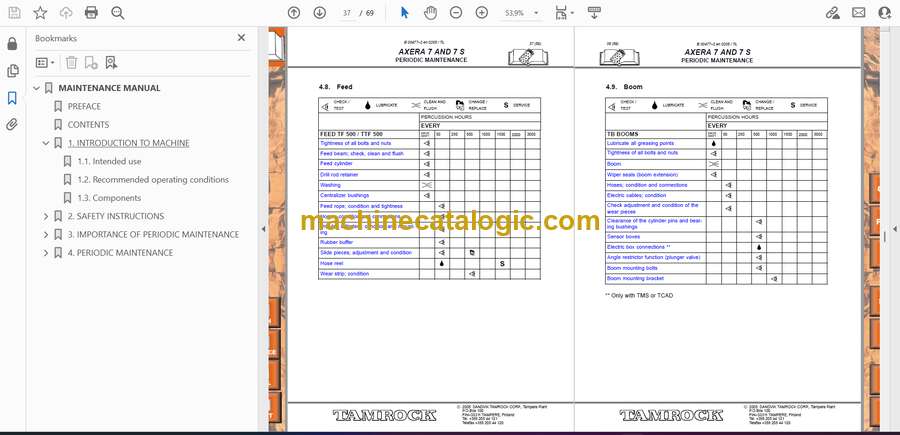Click 'Centralizer bushings' link

click(343, 195)
